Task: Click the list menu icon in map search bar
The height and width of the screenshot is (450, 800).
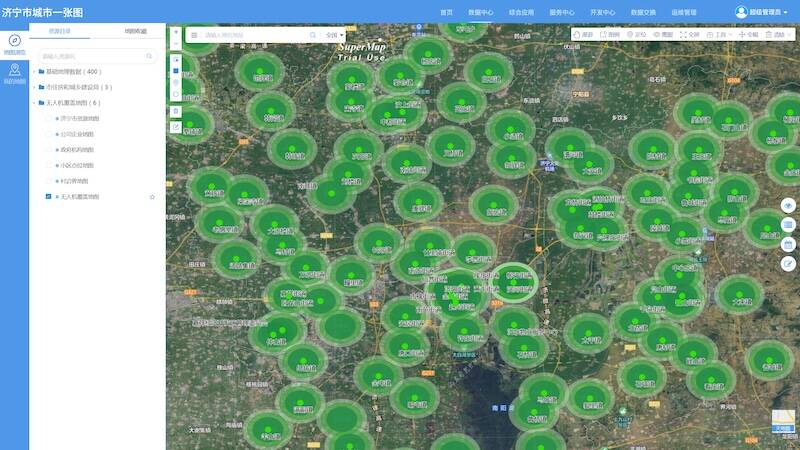Action: coord(194,35)
